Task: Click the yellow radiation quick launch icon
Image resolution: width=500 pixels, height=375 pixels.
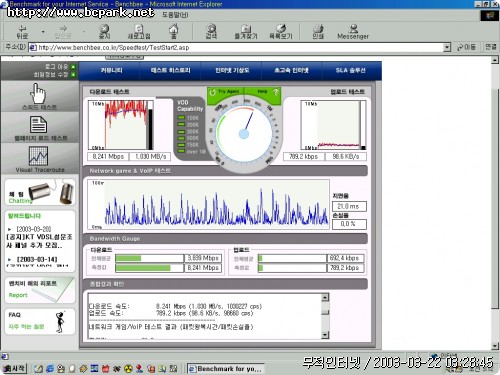Action: (x=128, y=369)
